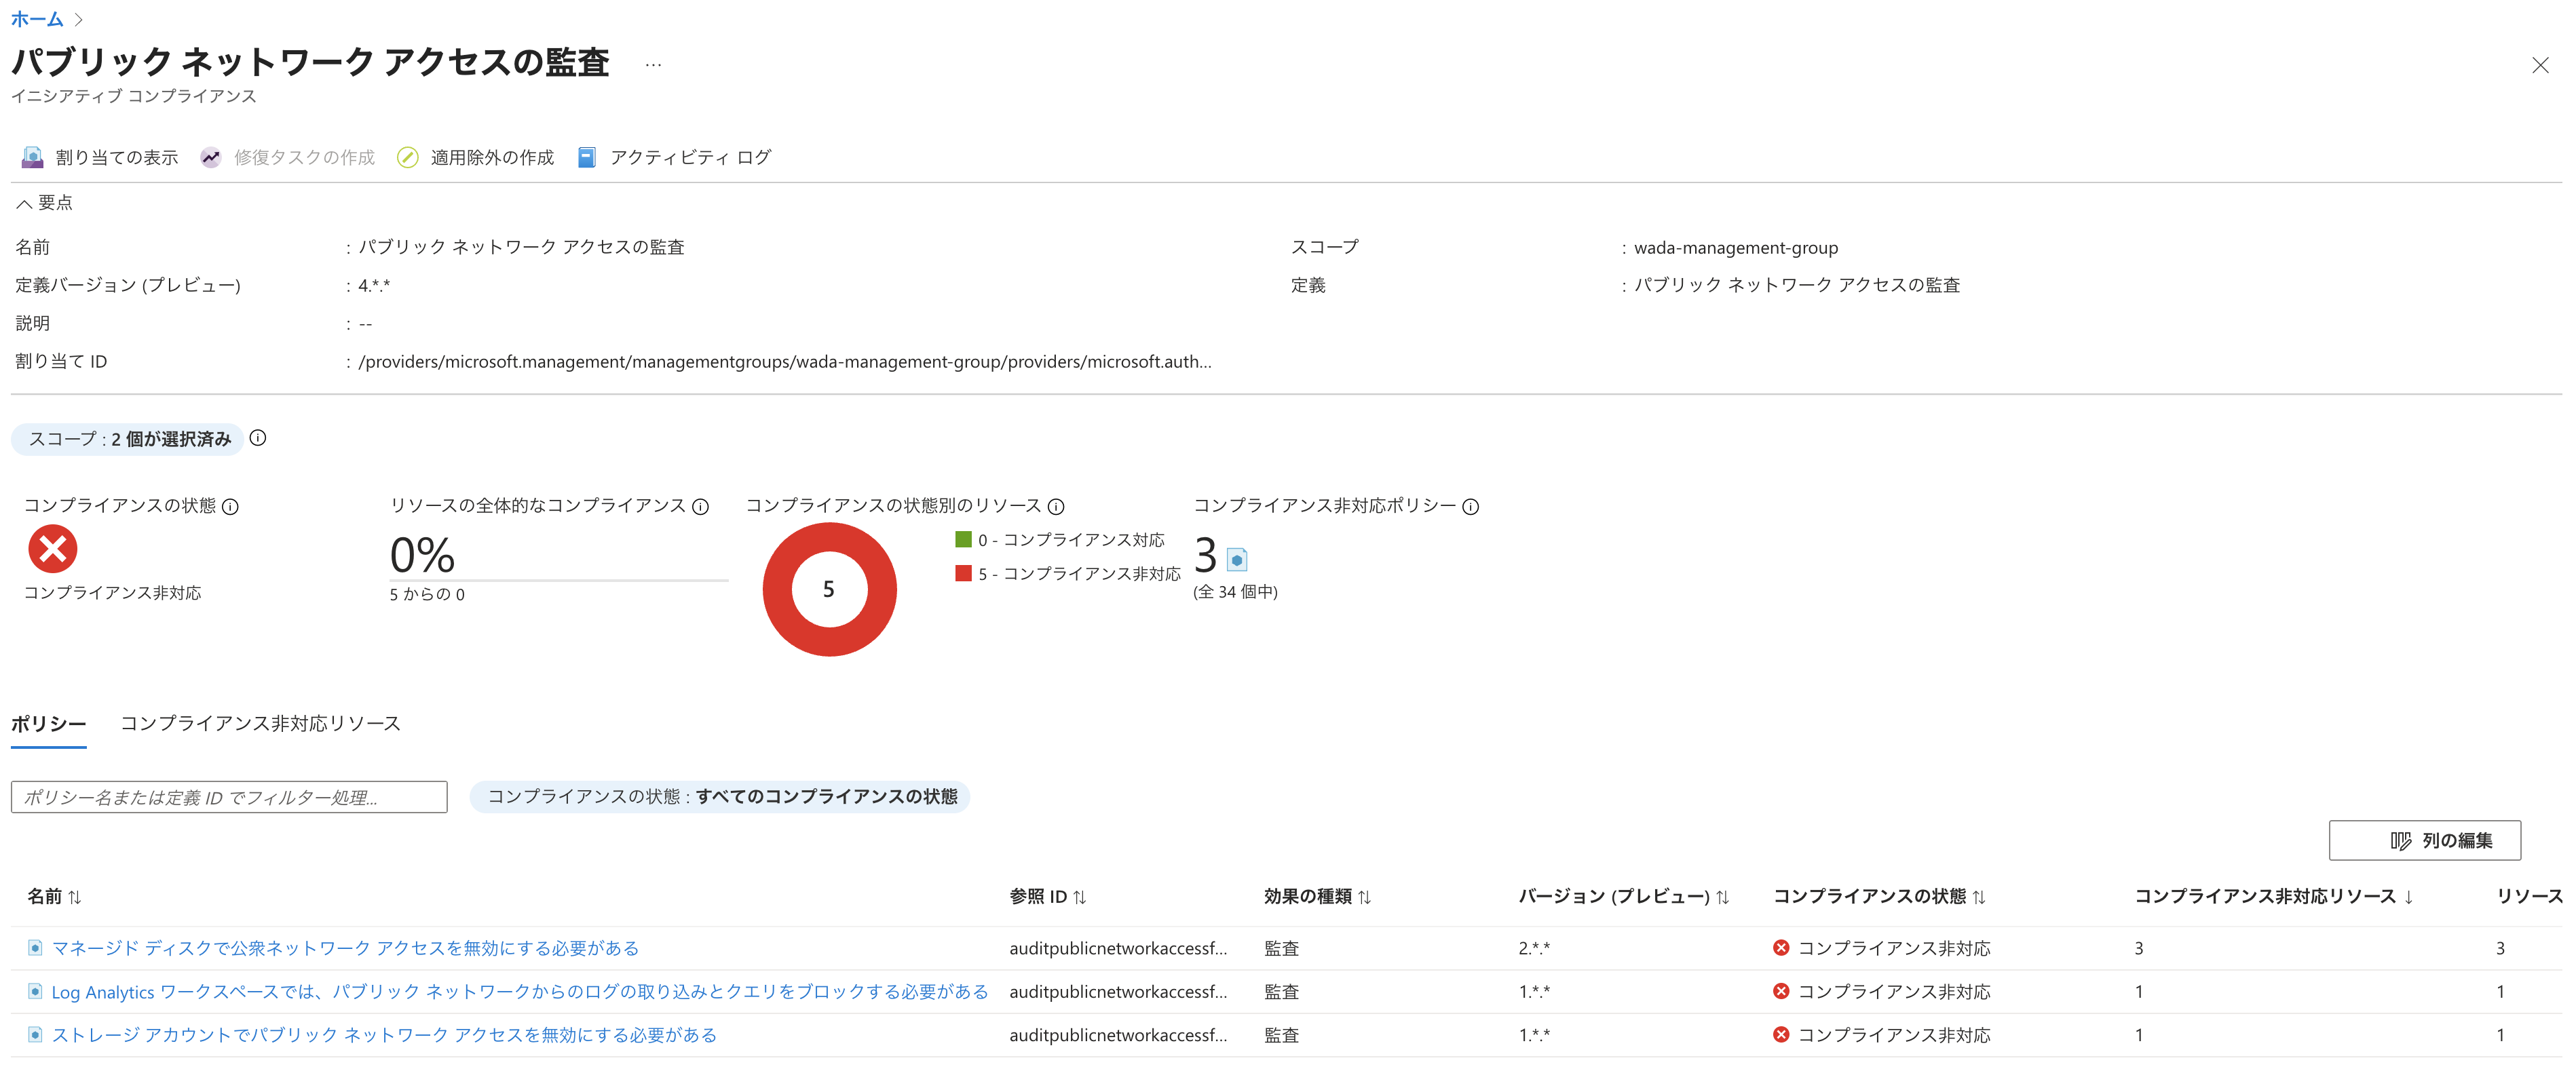The width and height of the screenshot is (2576, 1069).
Task: Switch to コンプライアンス非対応リソース tab
Action: 260,723
